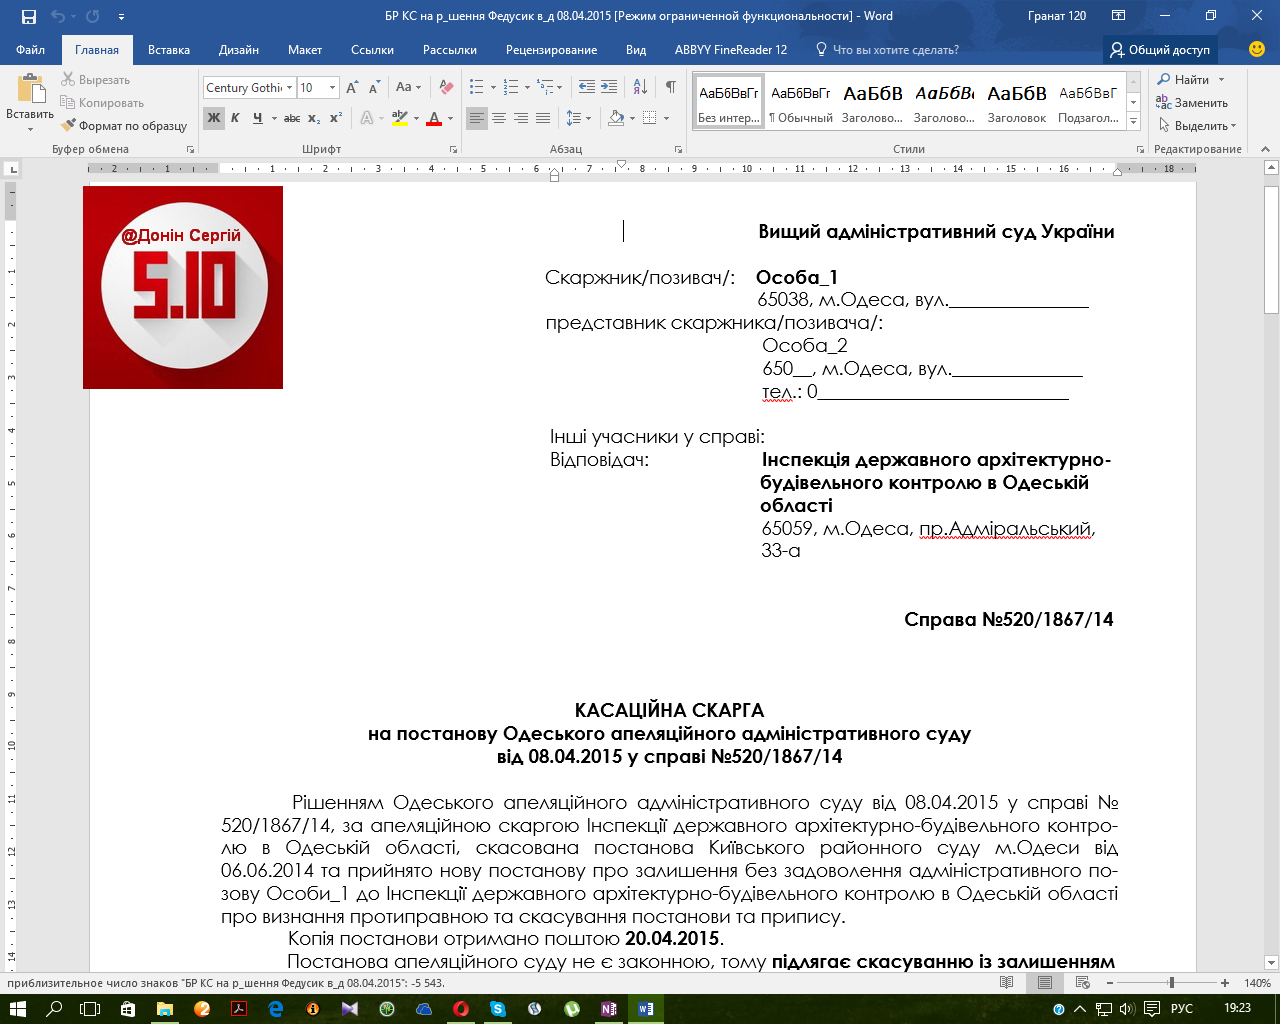
Task: Create a numbered list
Action: point(512,88)
